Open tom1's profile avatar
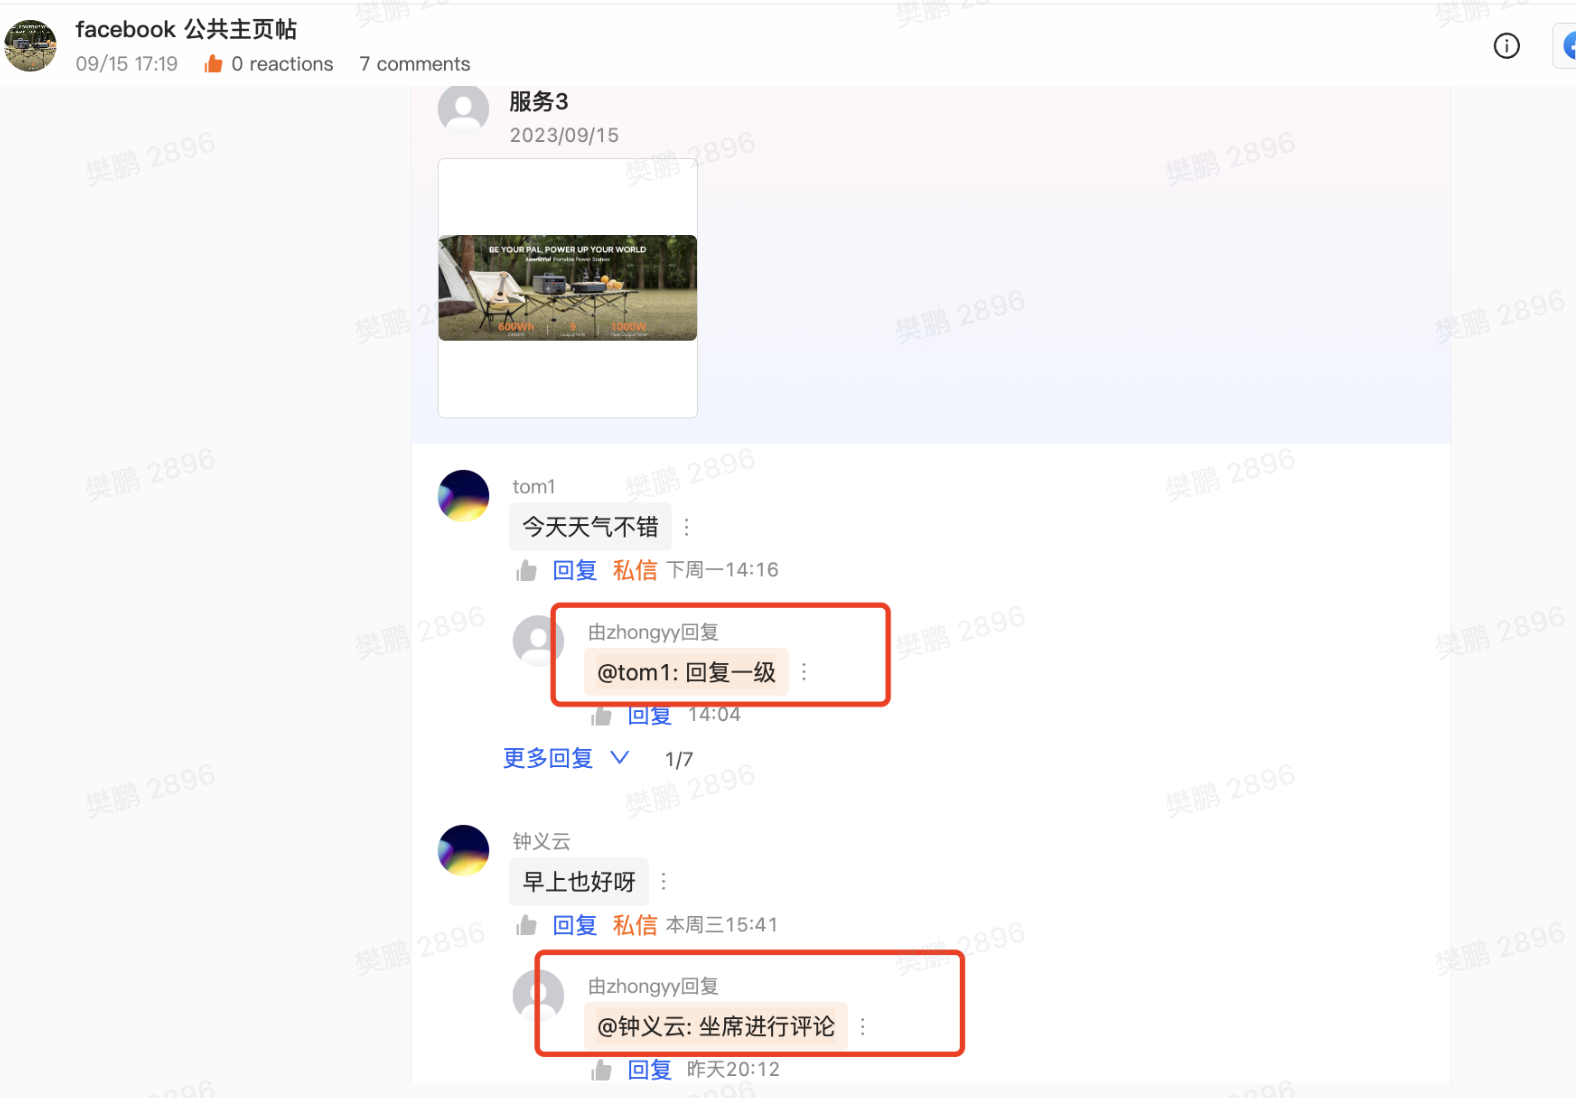Image resolution: width=1576 pixels, height=1098 pixels. pos(463,496)
